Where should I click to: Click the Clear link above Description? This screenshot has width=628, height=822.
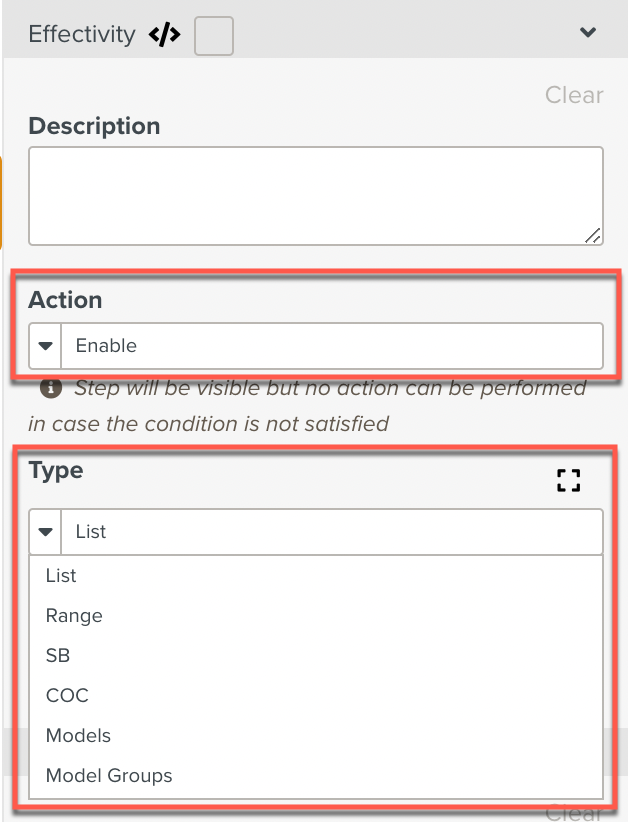[574, 95]
